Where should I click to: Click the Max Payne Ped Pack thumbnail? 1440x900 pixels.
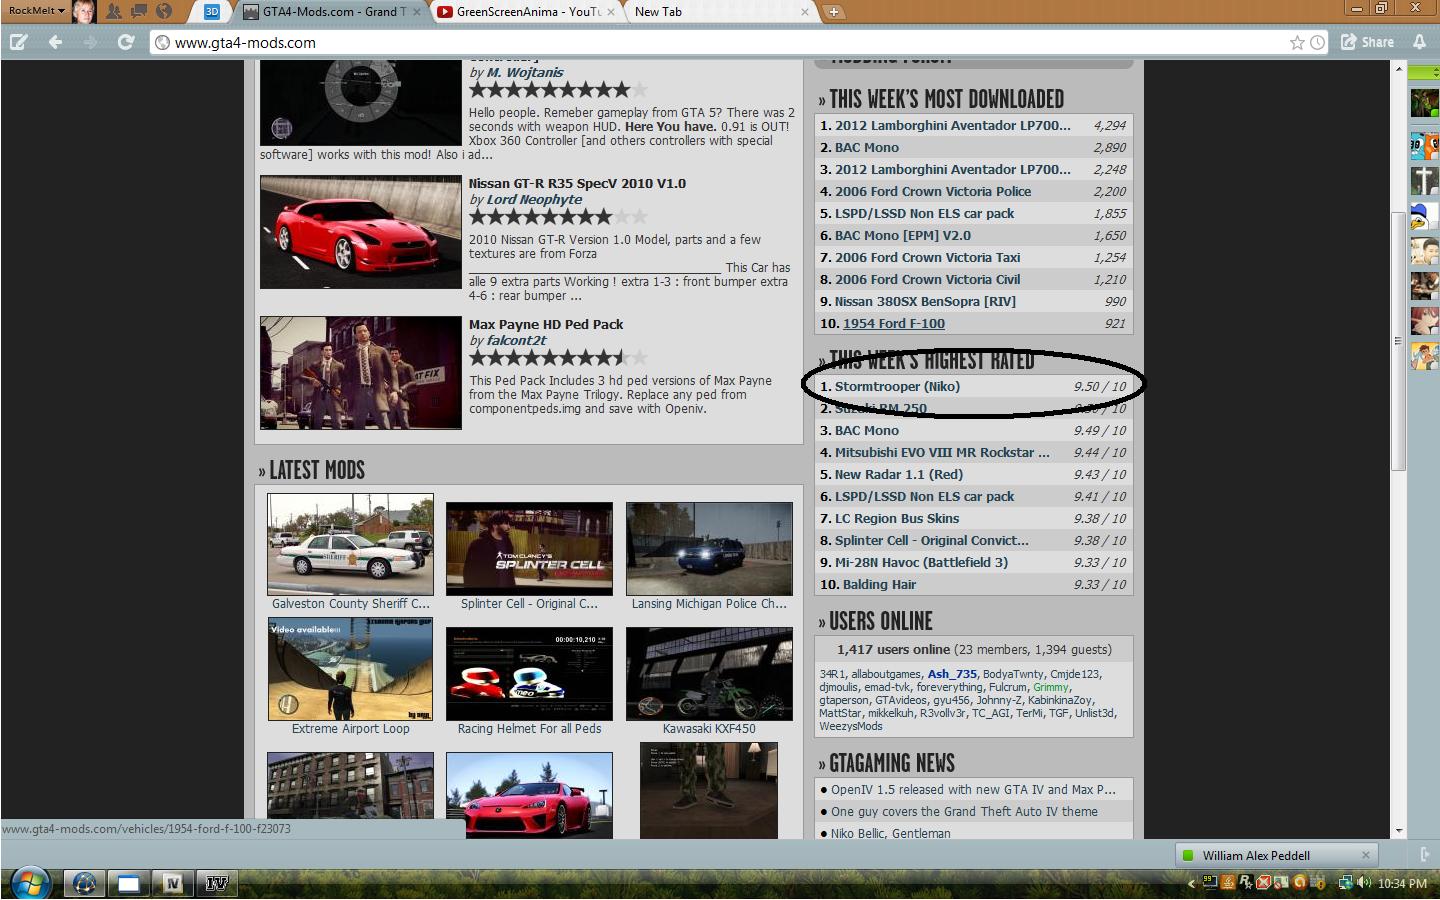point(360,373)
